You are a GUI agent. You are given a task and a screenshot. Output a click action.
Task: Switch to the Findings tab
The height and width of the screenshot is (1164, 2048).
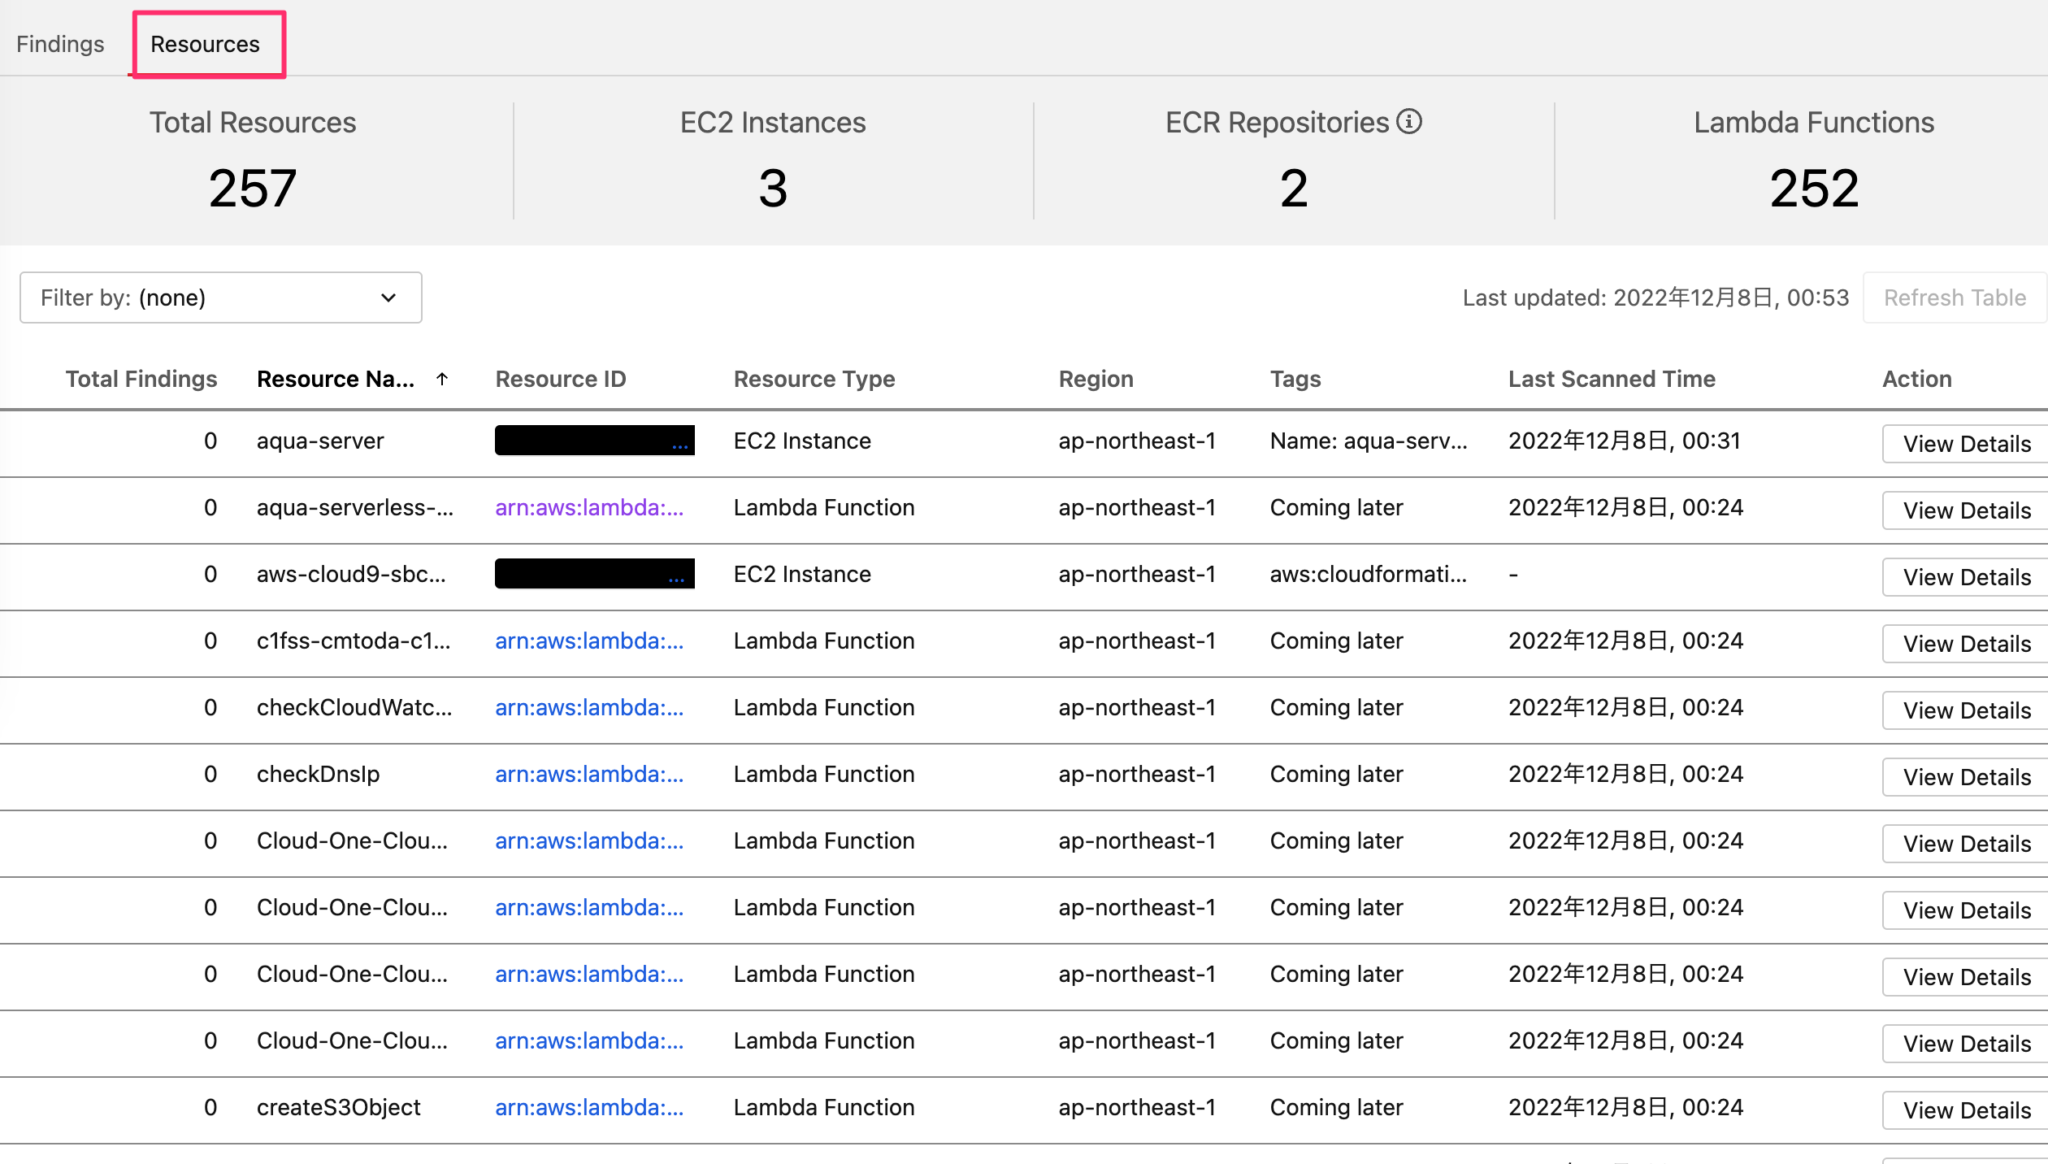coord(60,44)
